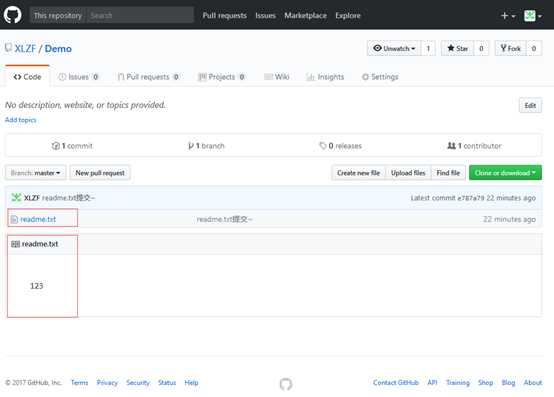554x397 pixels.
Task: Click Upload files button
Action: [408, 173]
